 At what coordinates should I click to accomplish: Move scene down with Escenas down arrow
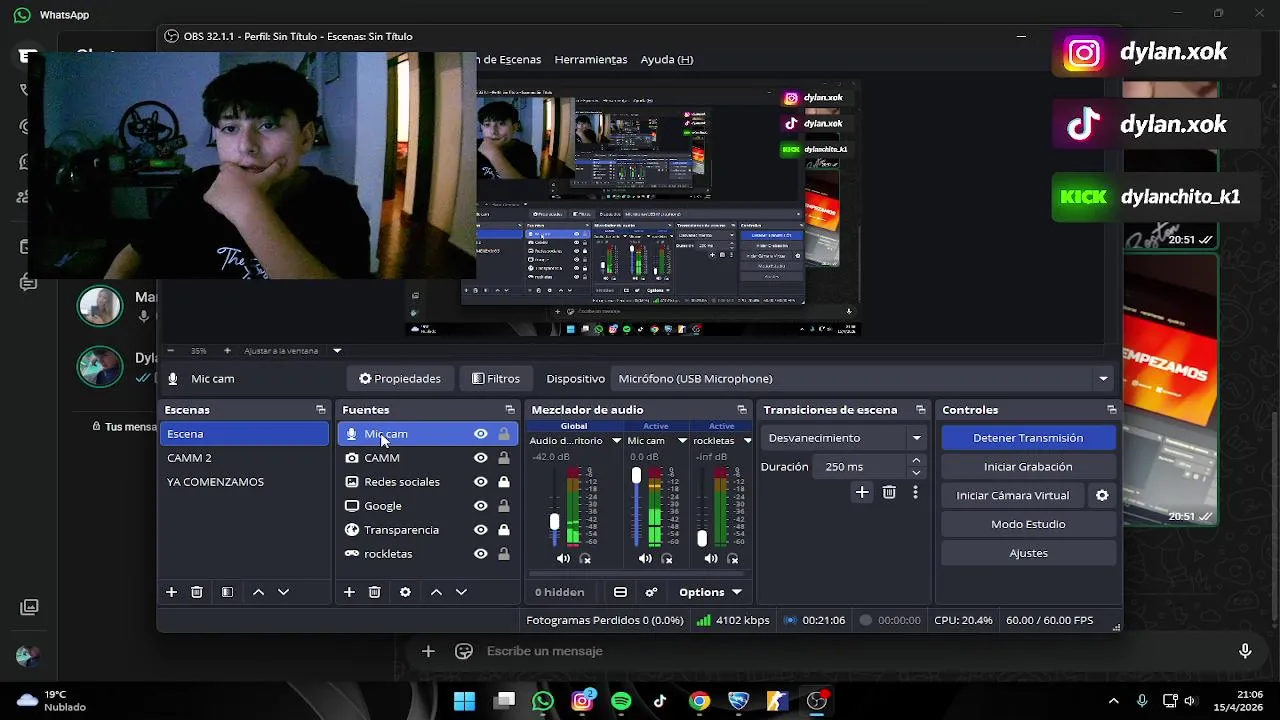click(x=283, y=592)
